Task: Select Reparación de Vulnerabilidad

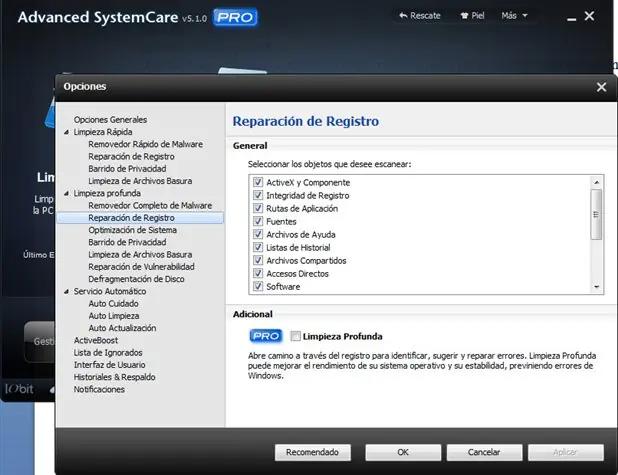Action: click(x=141, y=267)
